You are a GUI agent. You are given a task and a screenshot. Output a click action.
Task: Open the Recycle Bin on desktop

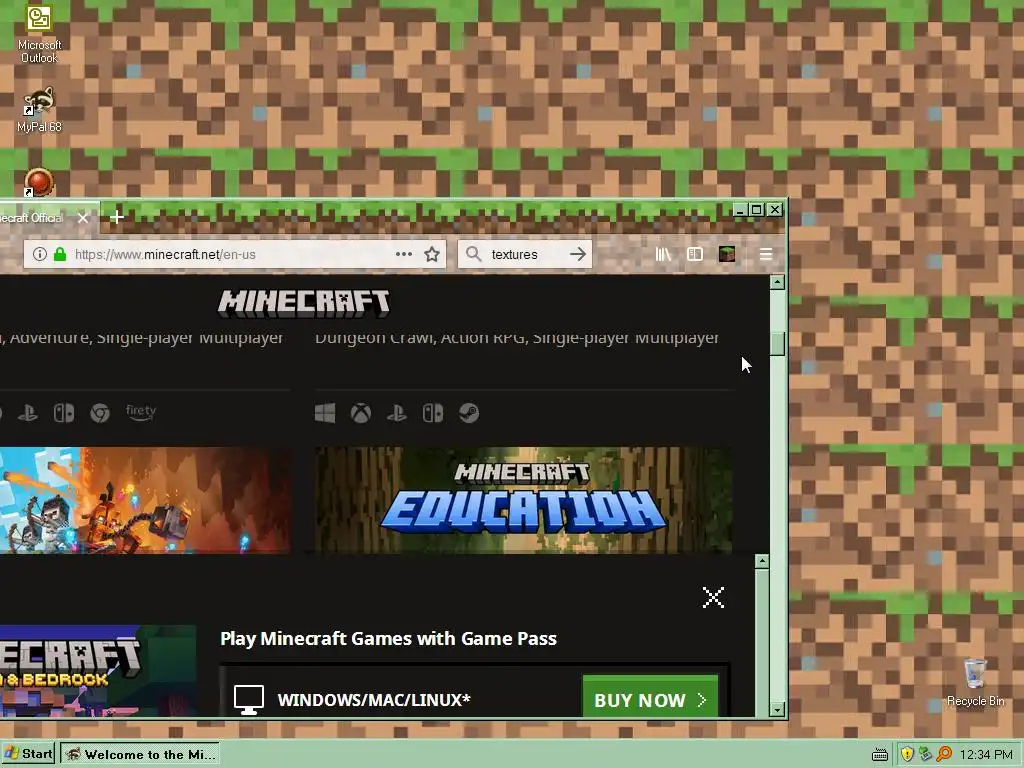click(975, 682)
